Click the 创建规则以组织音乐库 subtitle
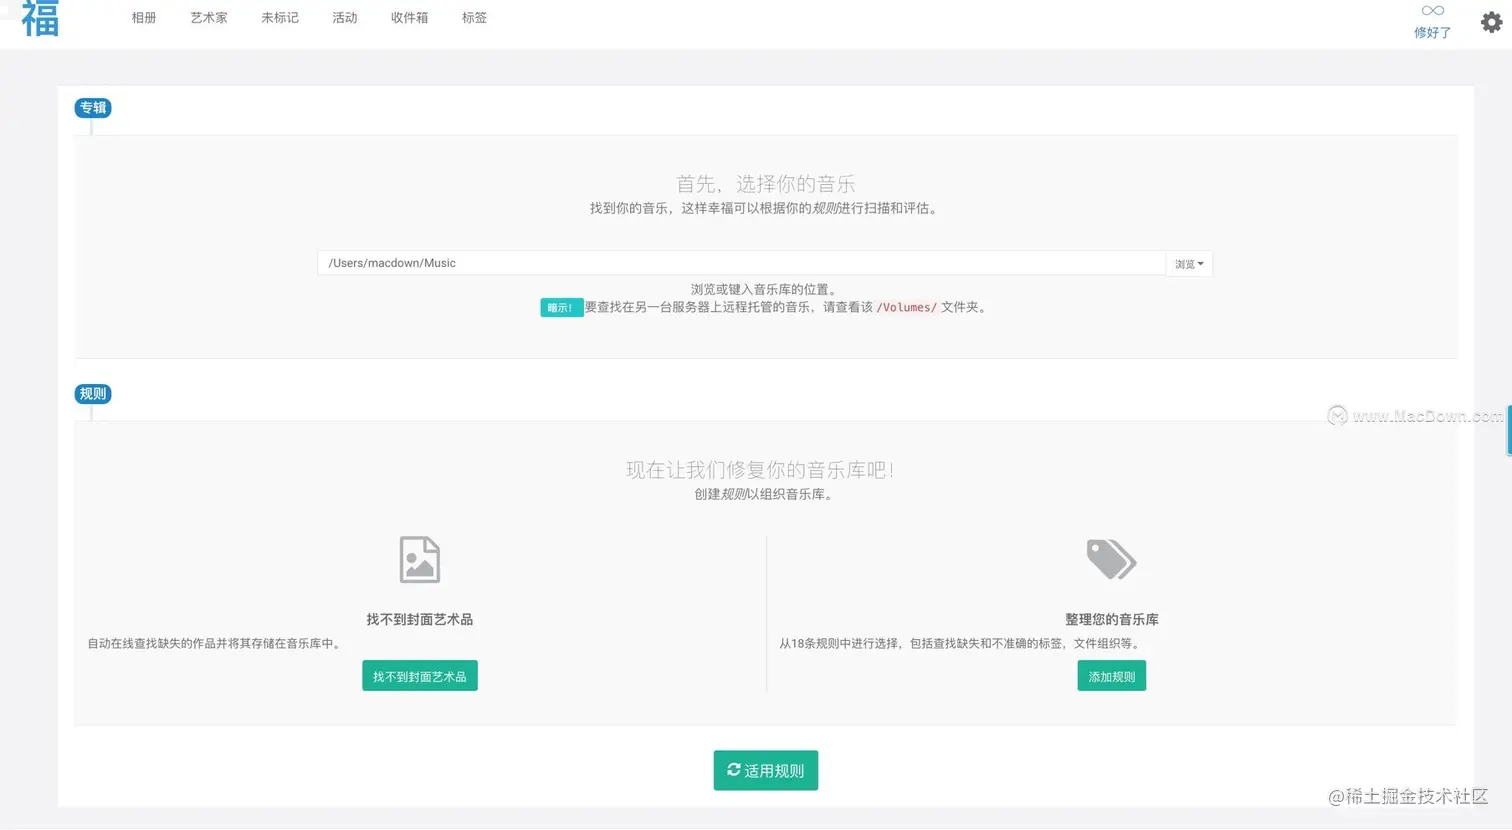 (766, 494)
